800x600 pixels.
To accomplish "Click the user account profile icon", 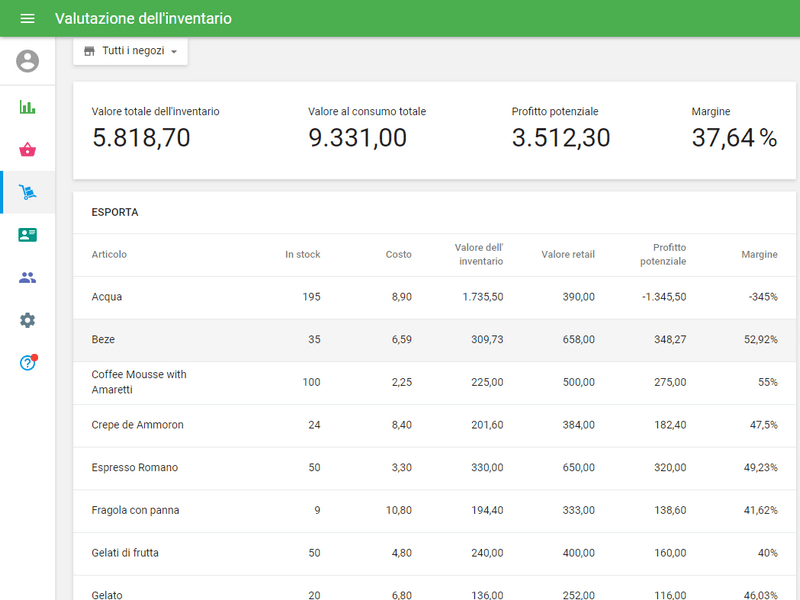I will pos(27,61).
